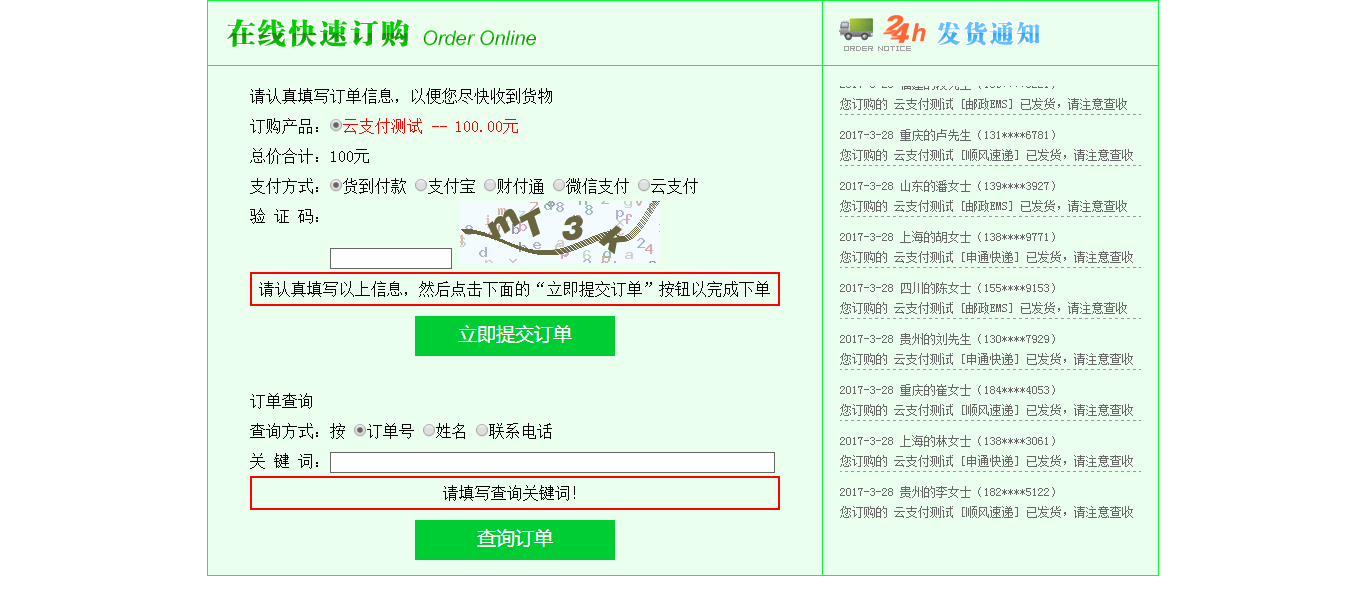Select the 货到付款 payment option
This screenshot has width=1366, height=602.
pos(336,185)
